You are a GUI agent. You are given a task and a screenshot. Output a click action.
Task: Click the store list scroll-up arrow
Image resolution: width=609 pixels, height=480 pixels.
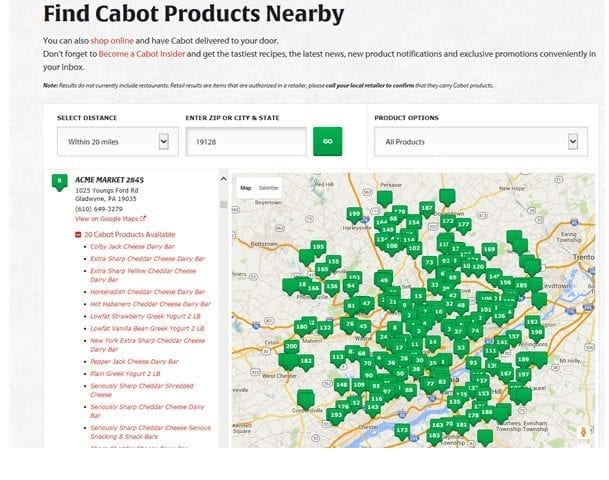point(223,179)
